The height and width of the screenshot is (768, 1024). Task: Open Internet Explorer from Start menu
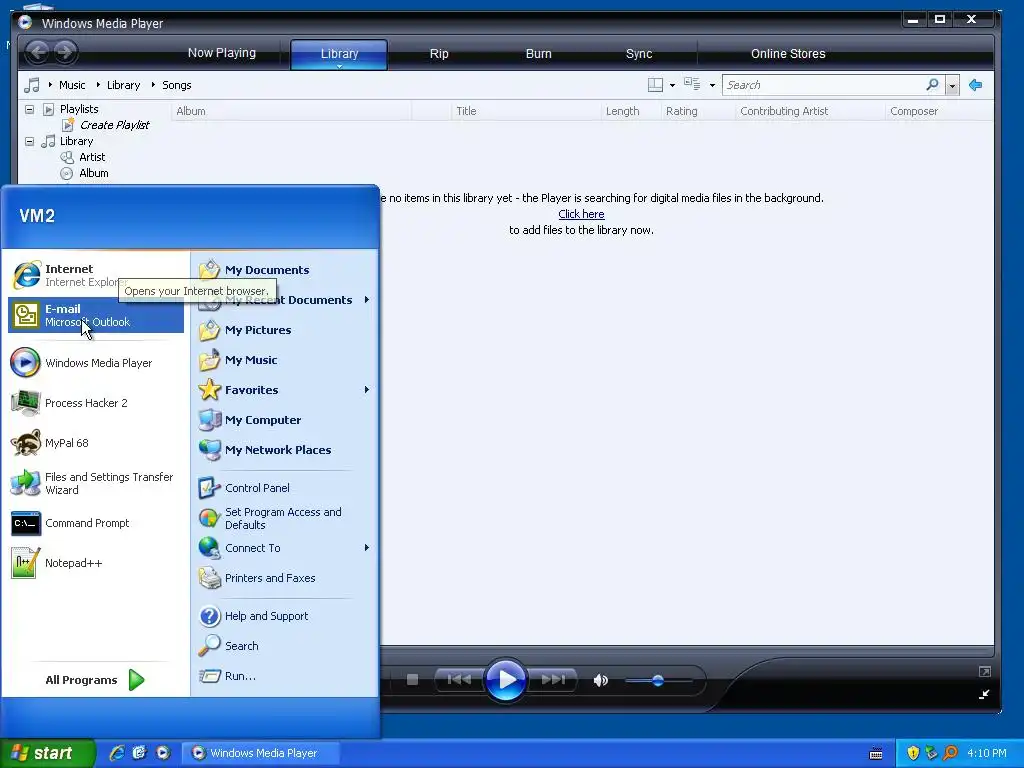pos(95,275)
